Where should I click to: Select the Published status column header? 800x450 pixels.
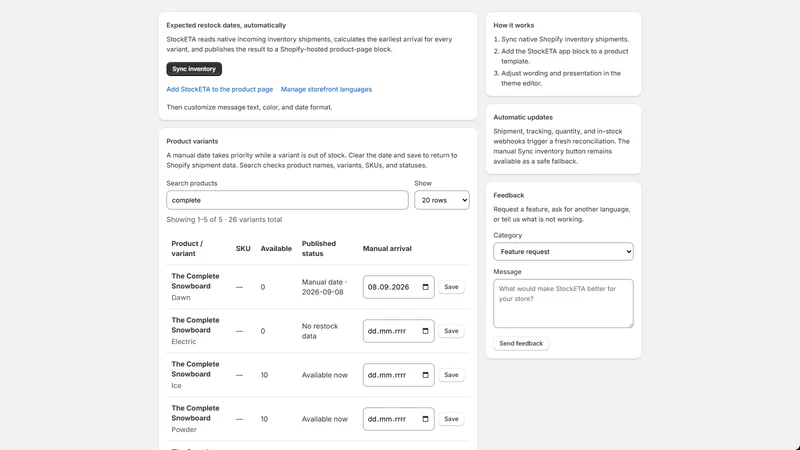(x=319, y=248)
